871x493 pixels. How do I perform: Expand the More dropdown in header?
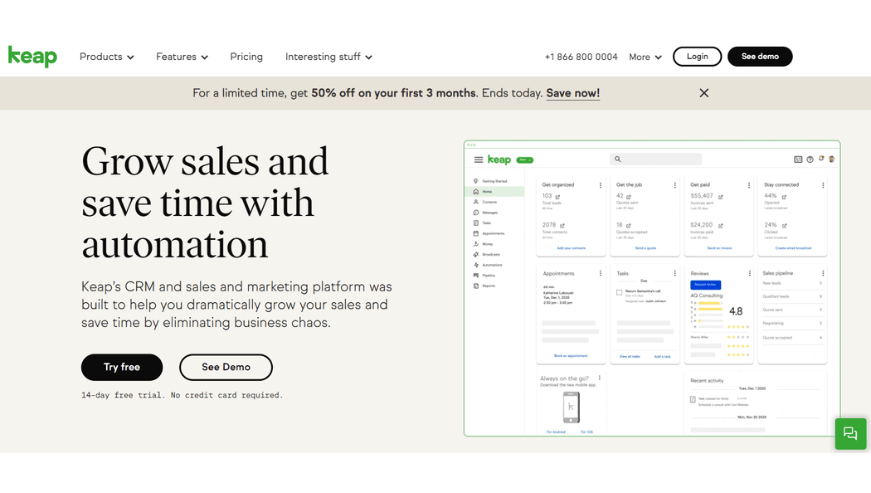click(x=645, y=57)
